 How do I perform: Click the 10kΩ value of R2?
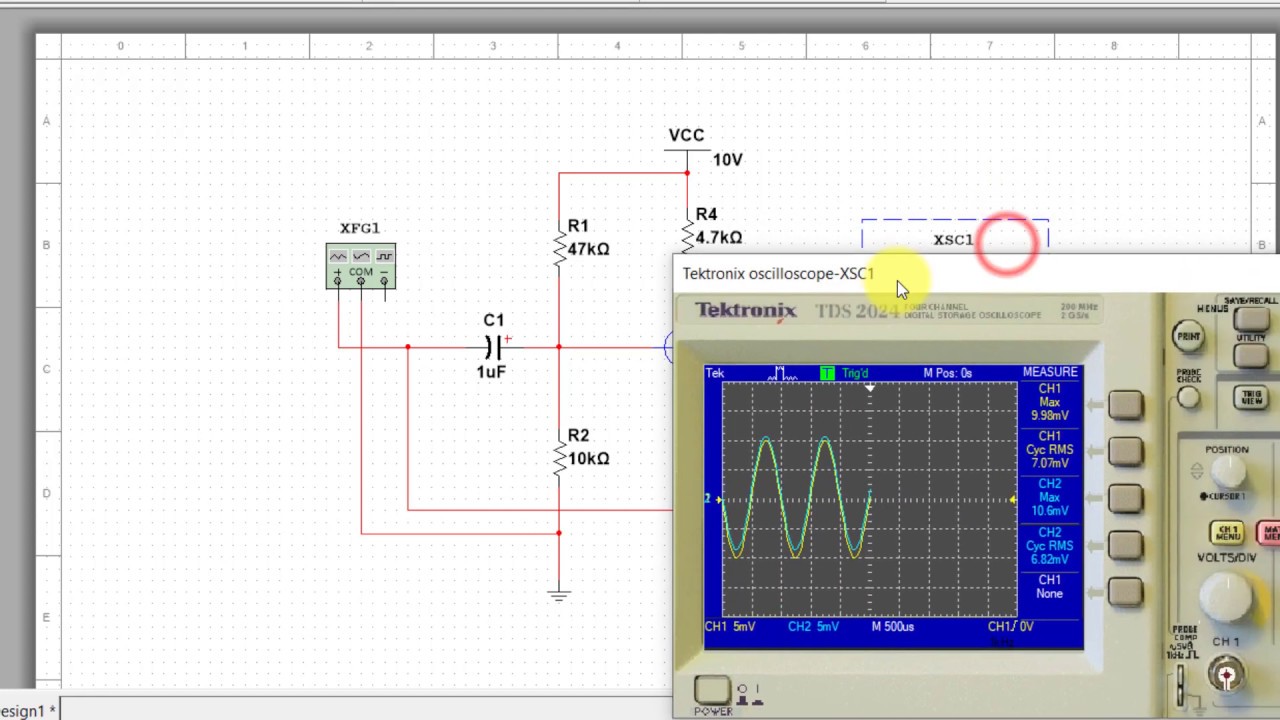[588, 459]
